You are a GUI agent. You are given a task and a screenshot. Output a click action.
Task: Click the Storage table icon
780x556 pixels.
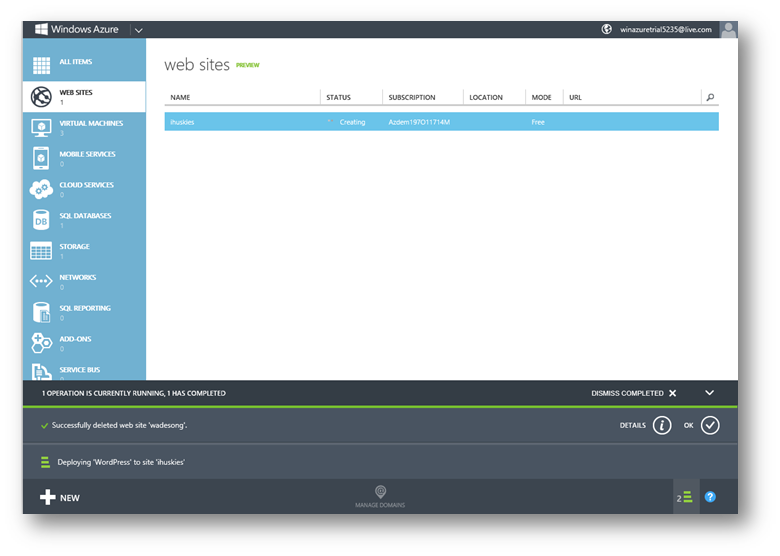41,251
